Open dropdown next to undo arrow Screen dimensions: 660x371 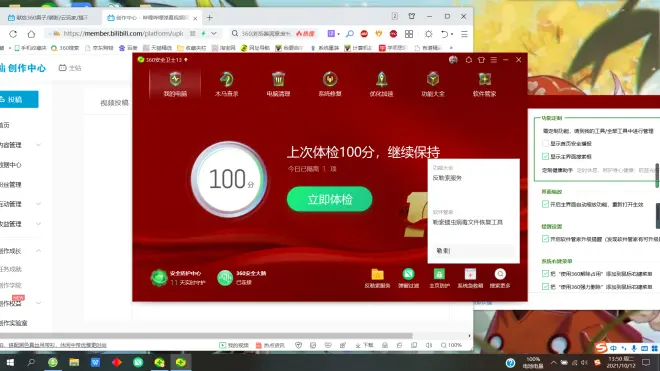point(452,34)
